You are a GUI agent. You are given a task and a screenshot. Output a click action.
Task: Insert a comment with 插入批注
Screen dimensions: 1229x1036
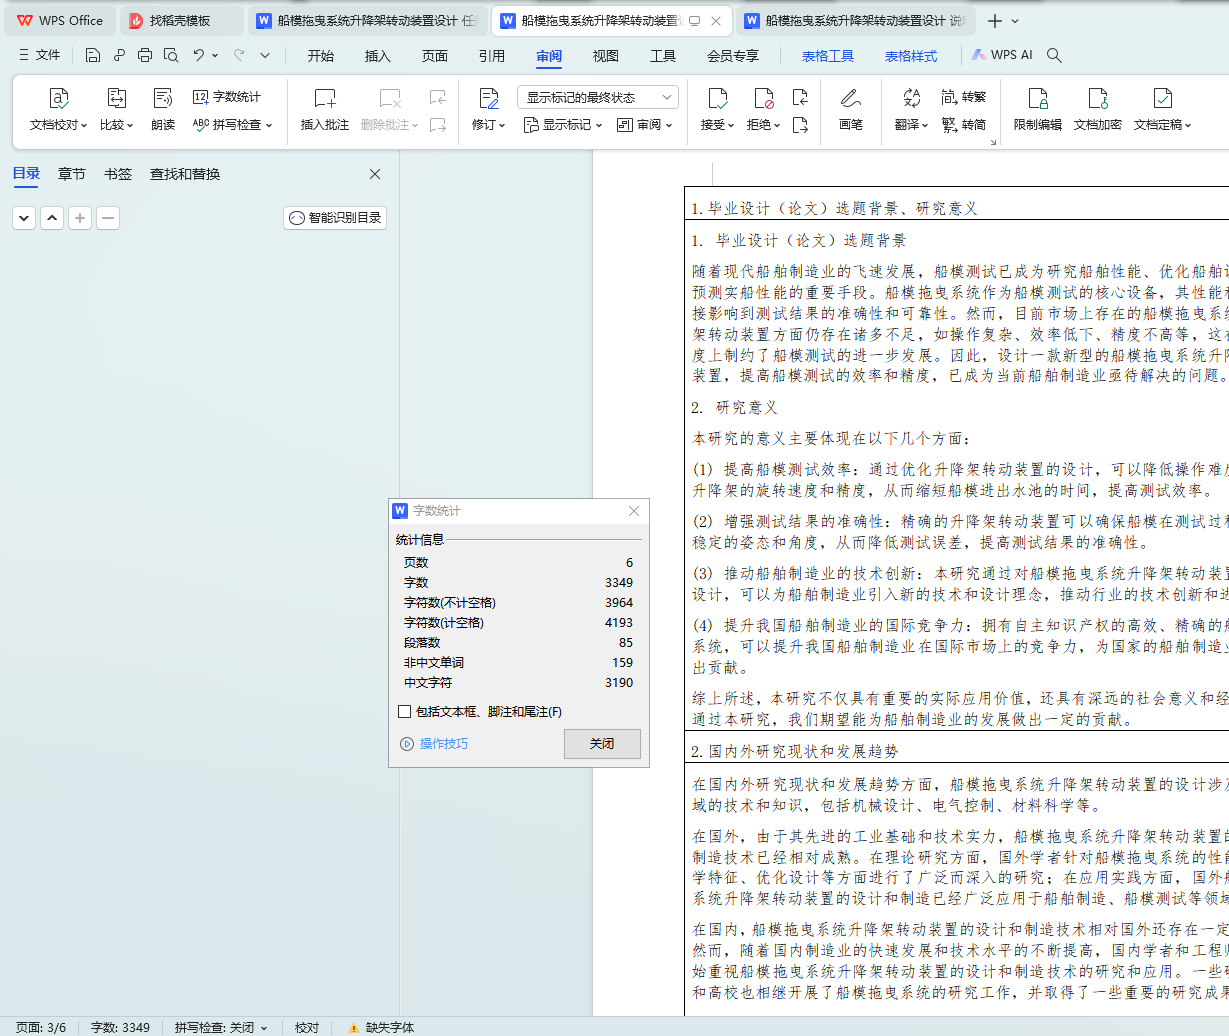[x=325, y=110]
